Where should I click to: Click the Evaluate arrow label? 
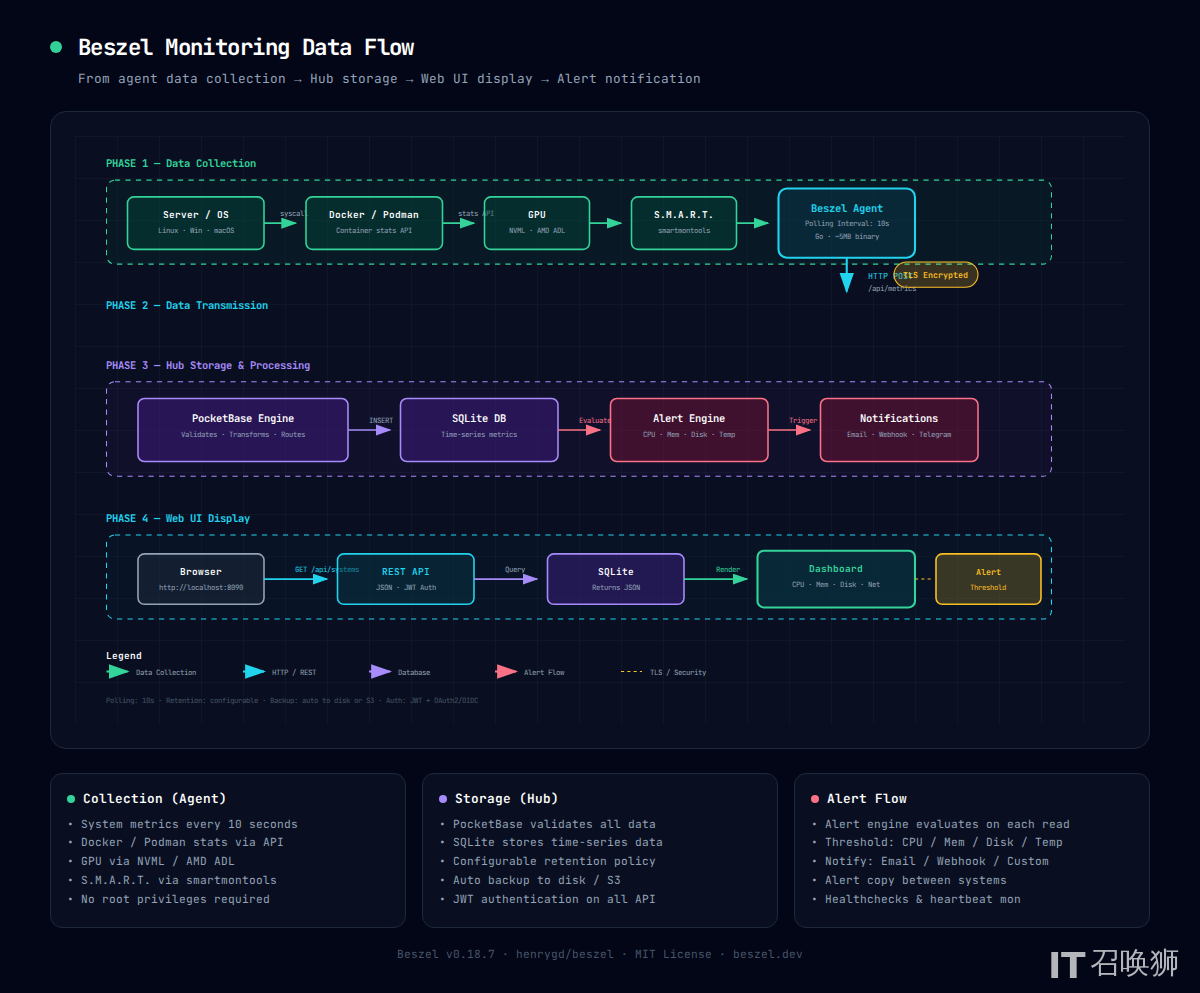595,421
